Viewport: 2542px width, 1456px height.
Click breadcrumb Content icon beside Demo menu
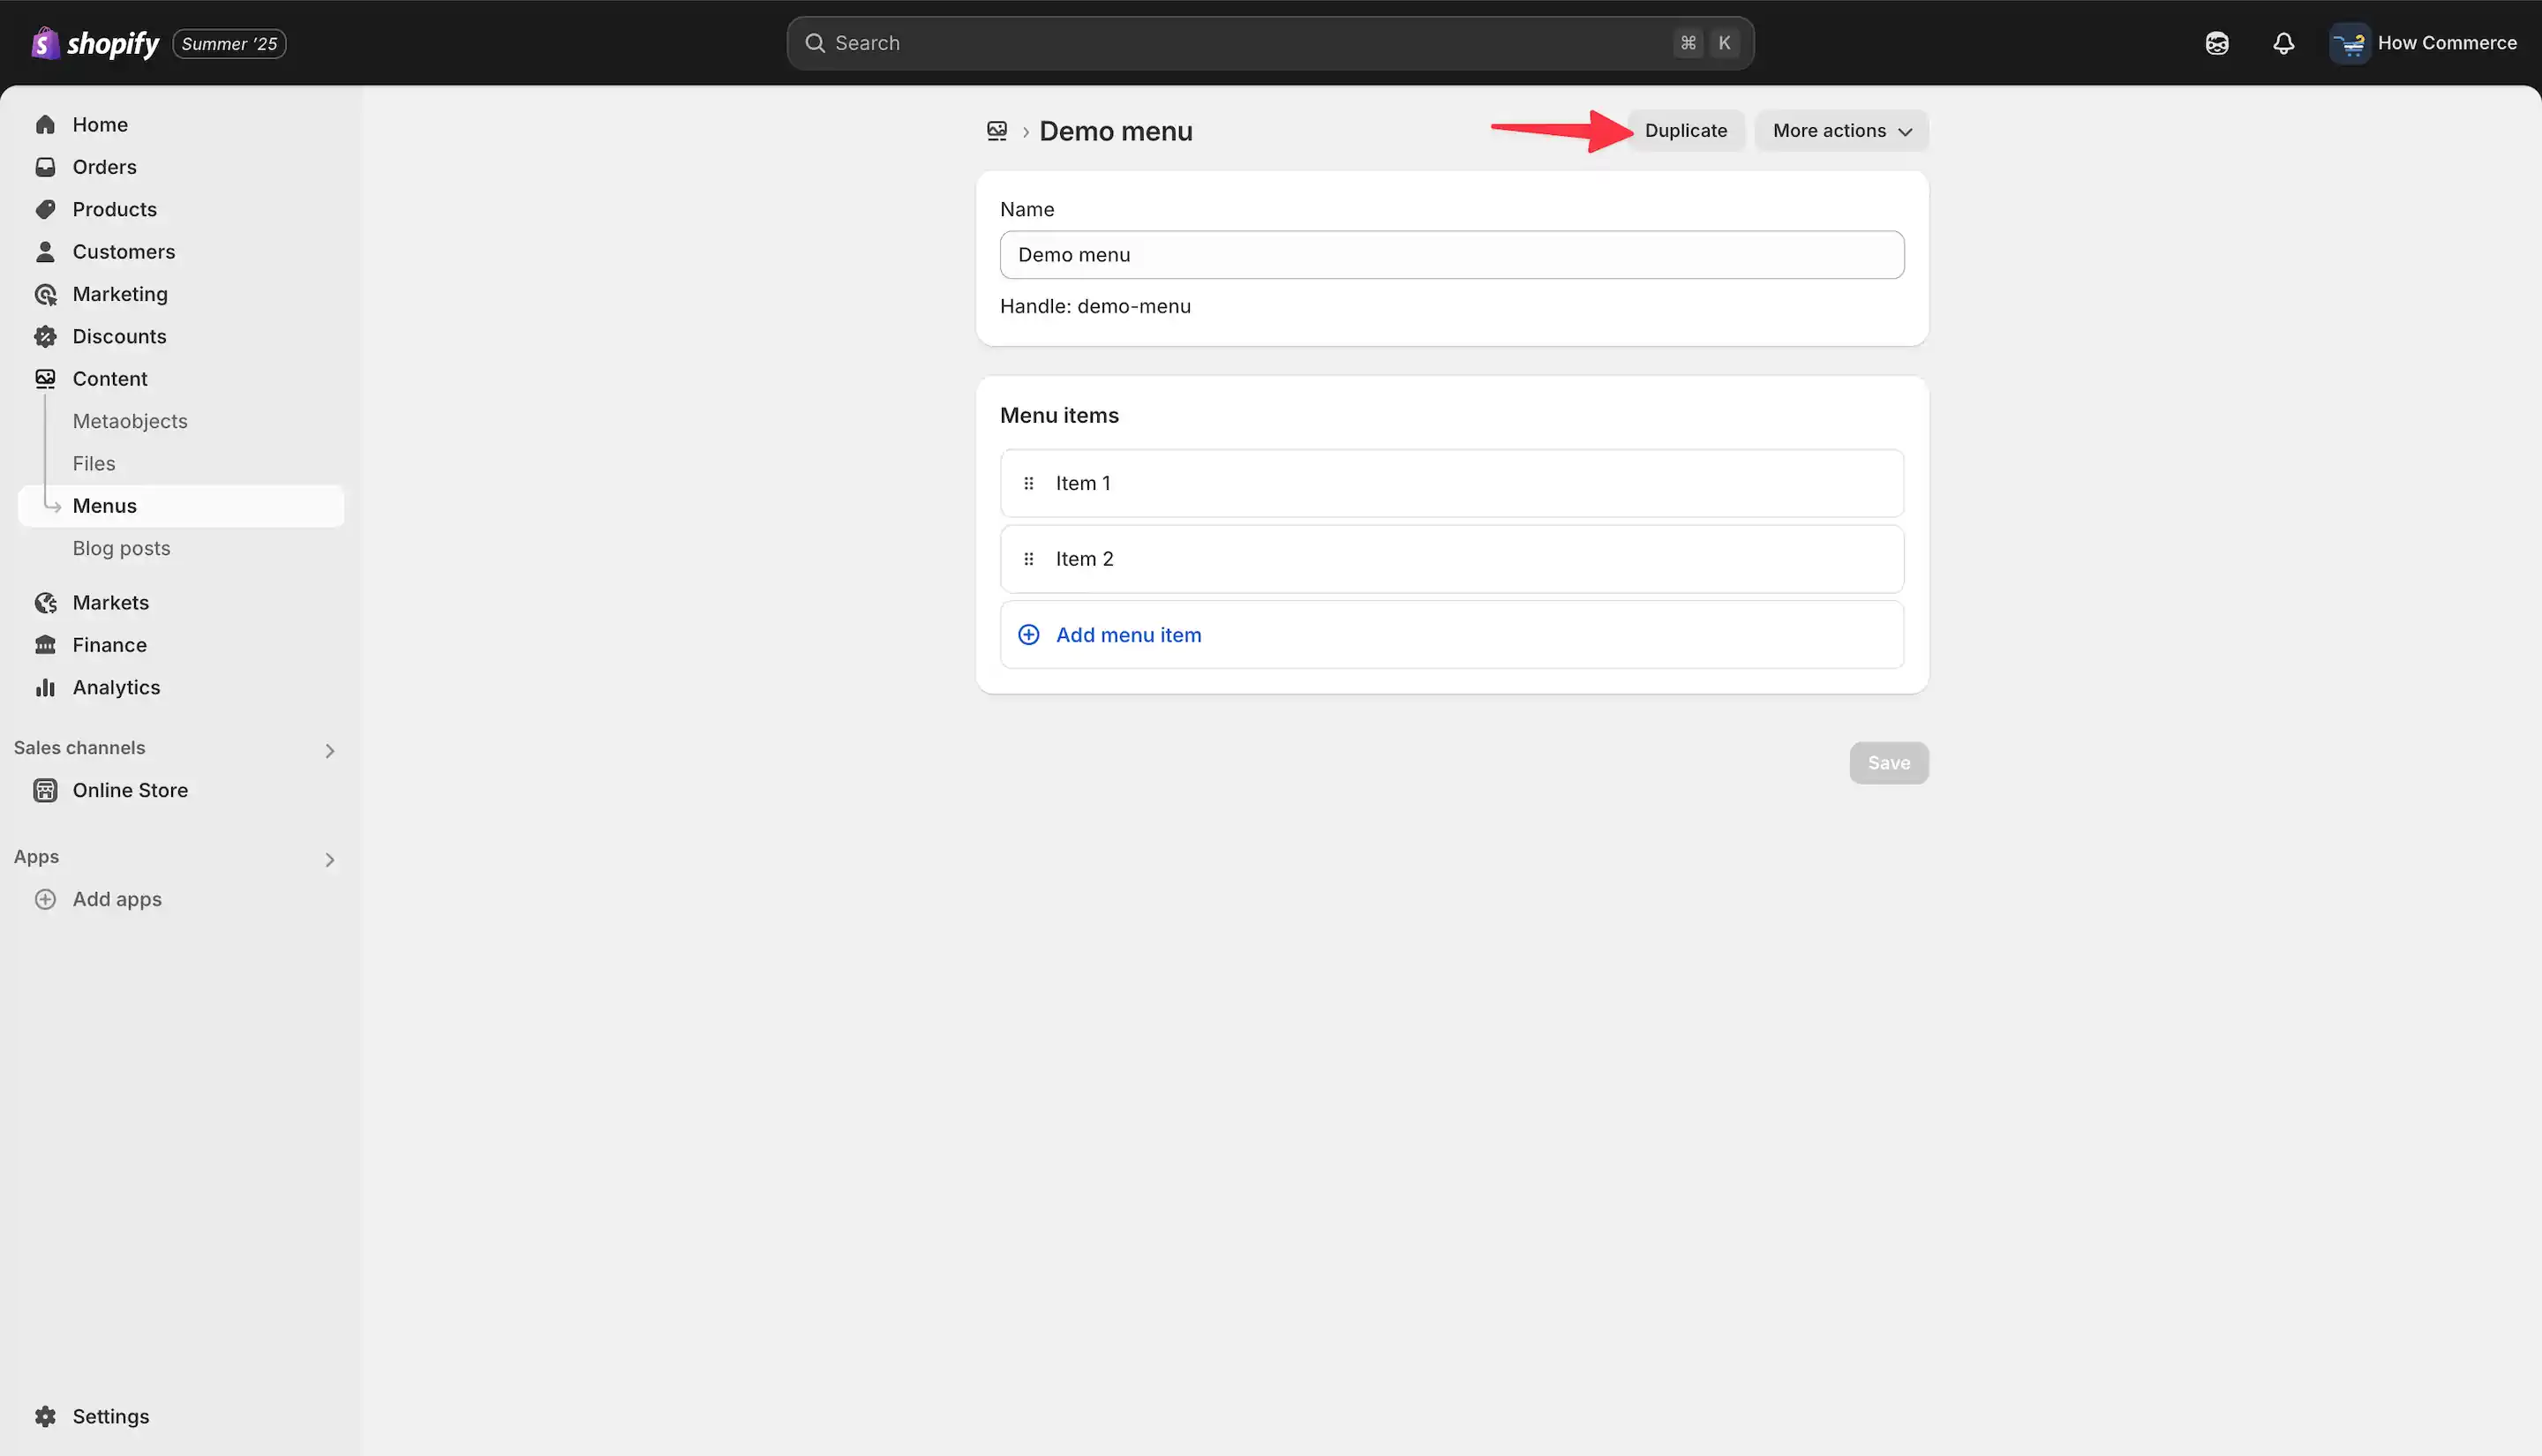(997, 131)
